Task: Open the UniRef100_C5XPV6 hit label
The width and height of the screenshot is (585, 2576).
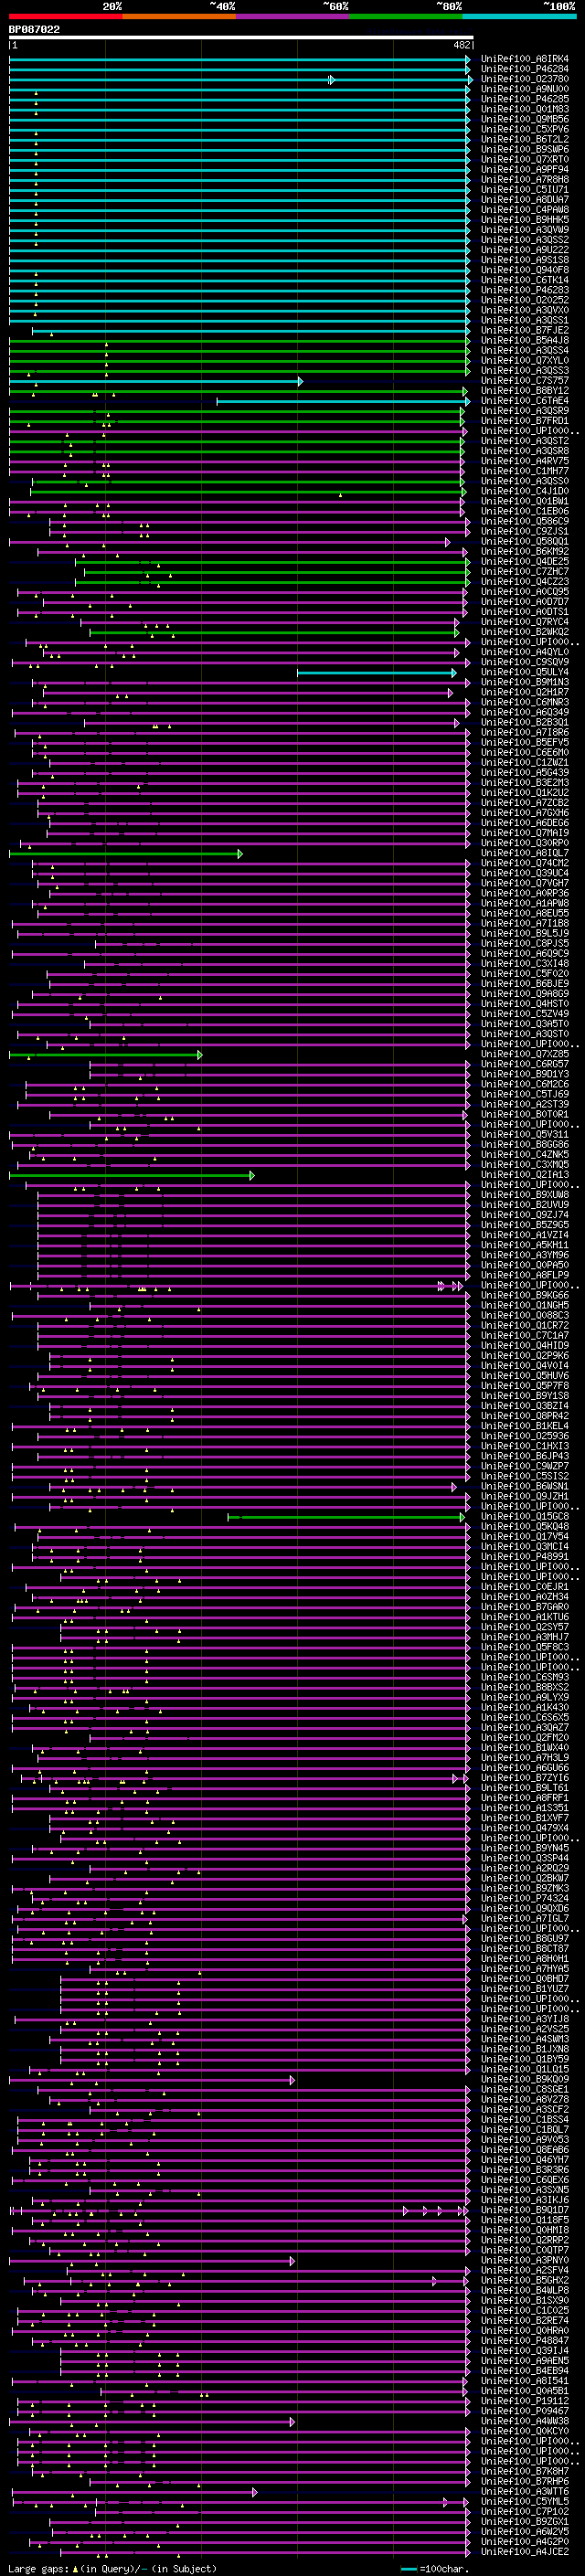Action: (524, 129)
